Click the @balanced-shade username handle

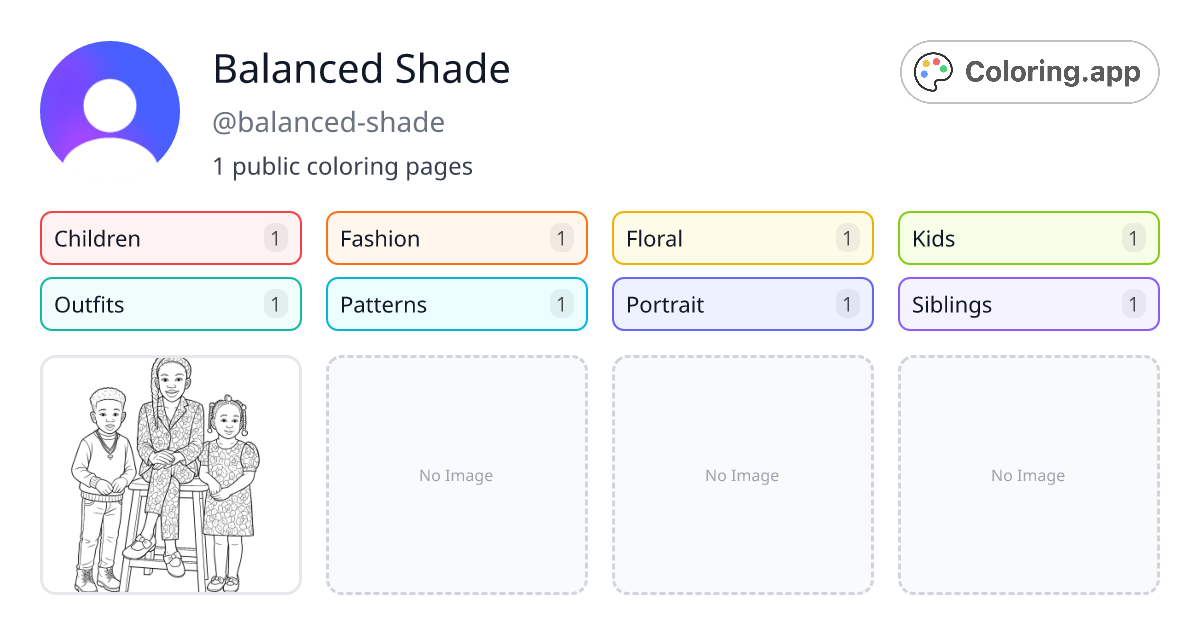pos(330,122)
